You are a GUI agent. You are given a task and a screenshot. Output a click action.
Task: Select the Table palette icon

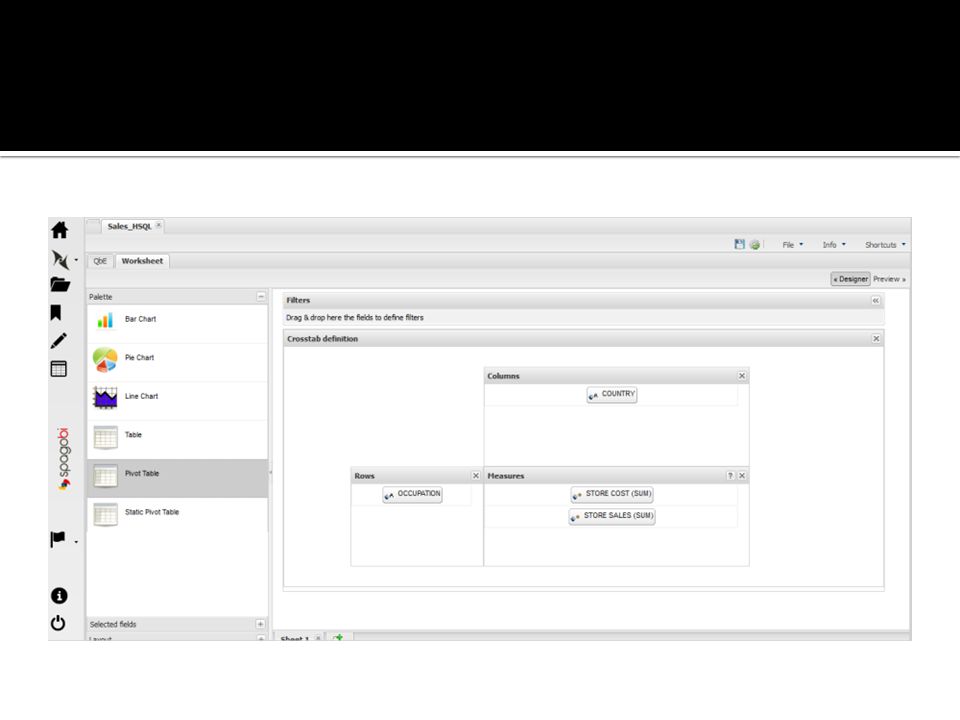coord(105,437)
